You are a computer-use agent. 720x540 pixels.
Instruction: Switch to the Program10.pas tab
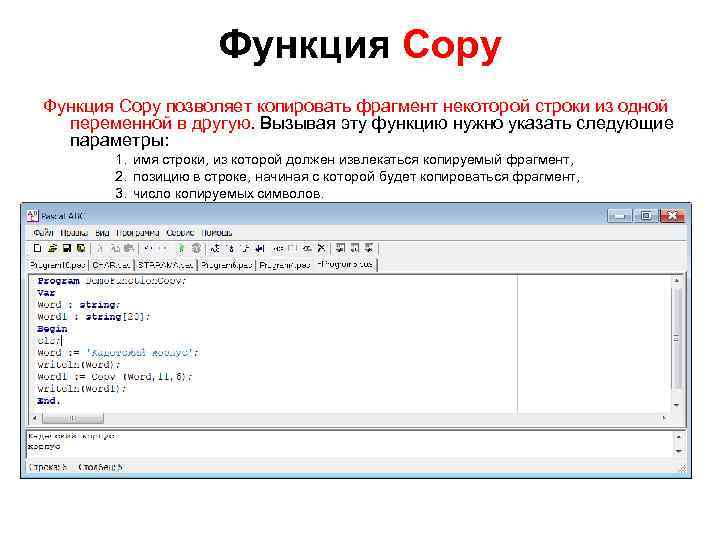[58, 265]
